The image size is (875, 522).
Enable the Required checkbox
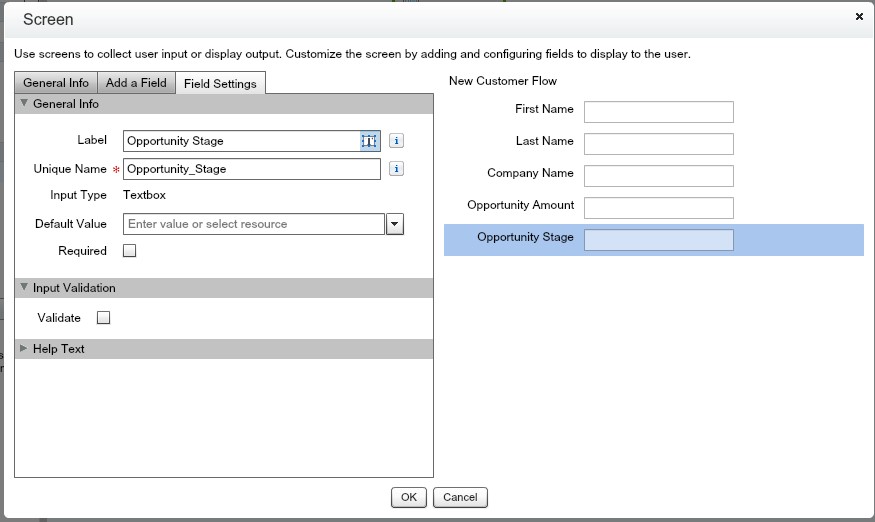click(x=129, y=251)
